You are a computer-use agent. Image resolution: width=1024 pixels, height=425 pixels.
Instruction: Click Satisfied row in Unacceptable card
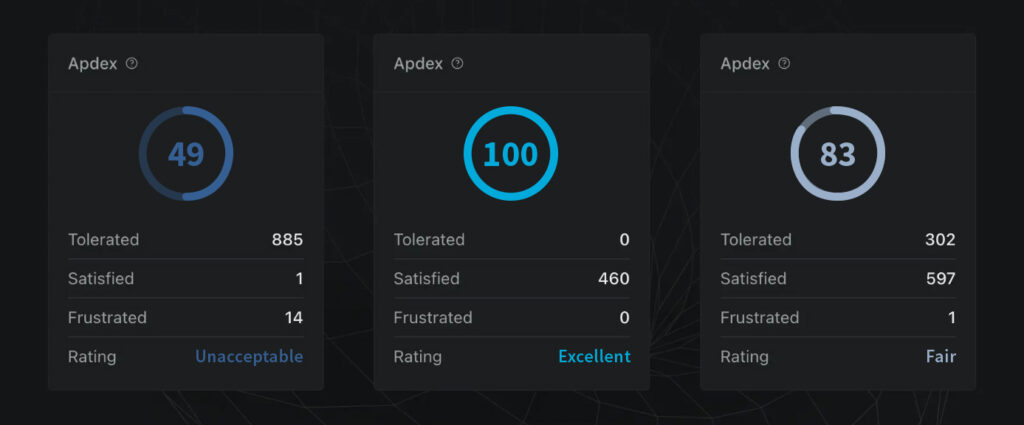click(x=185, y=279)
